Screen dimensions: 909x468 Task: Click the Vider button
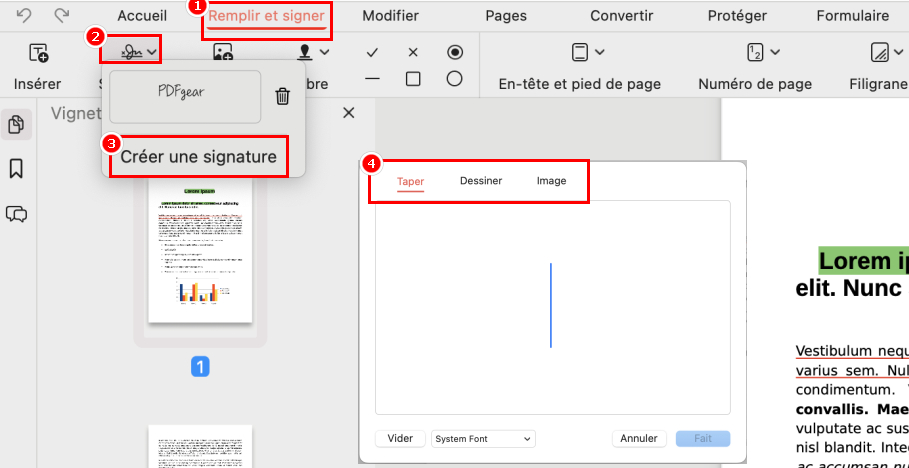(400, 438)
